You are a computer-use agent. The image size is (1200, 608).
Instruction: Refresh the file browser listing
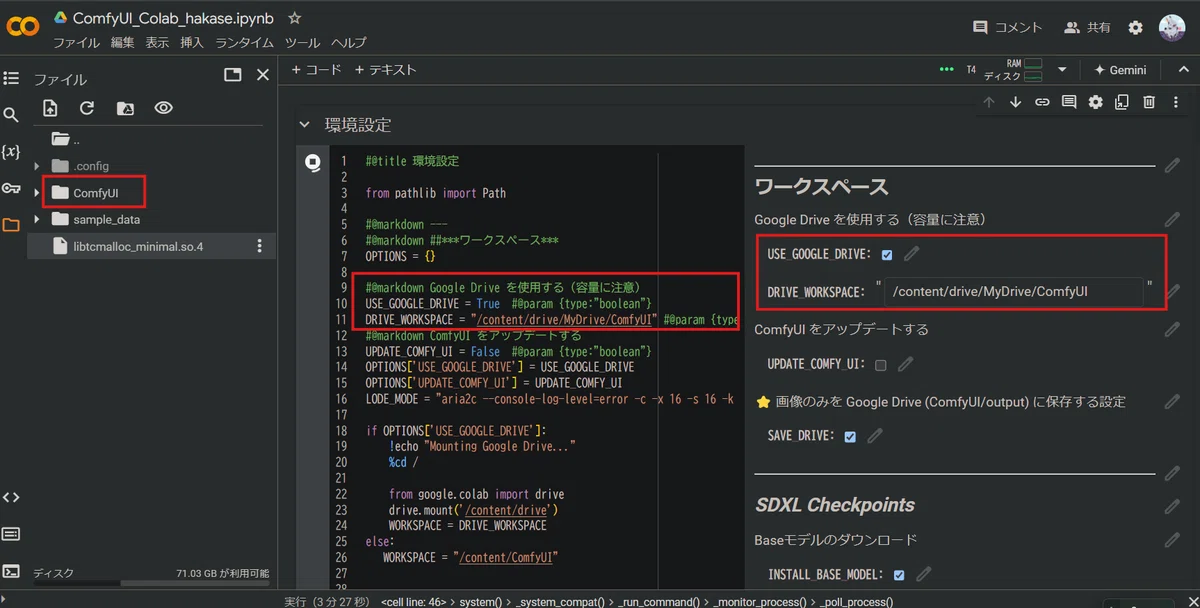pyautogui.click(x=87, y=108)
